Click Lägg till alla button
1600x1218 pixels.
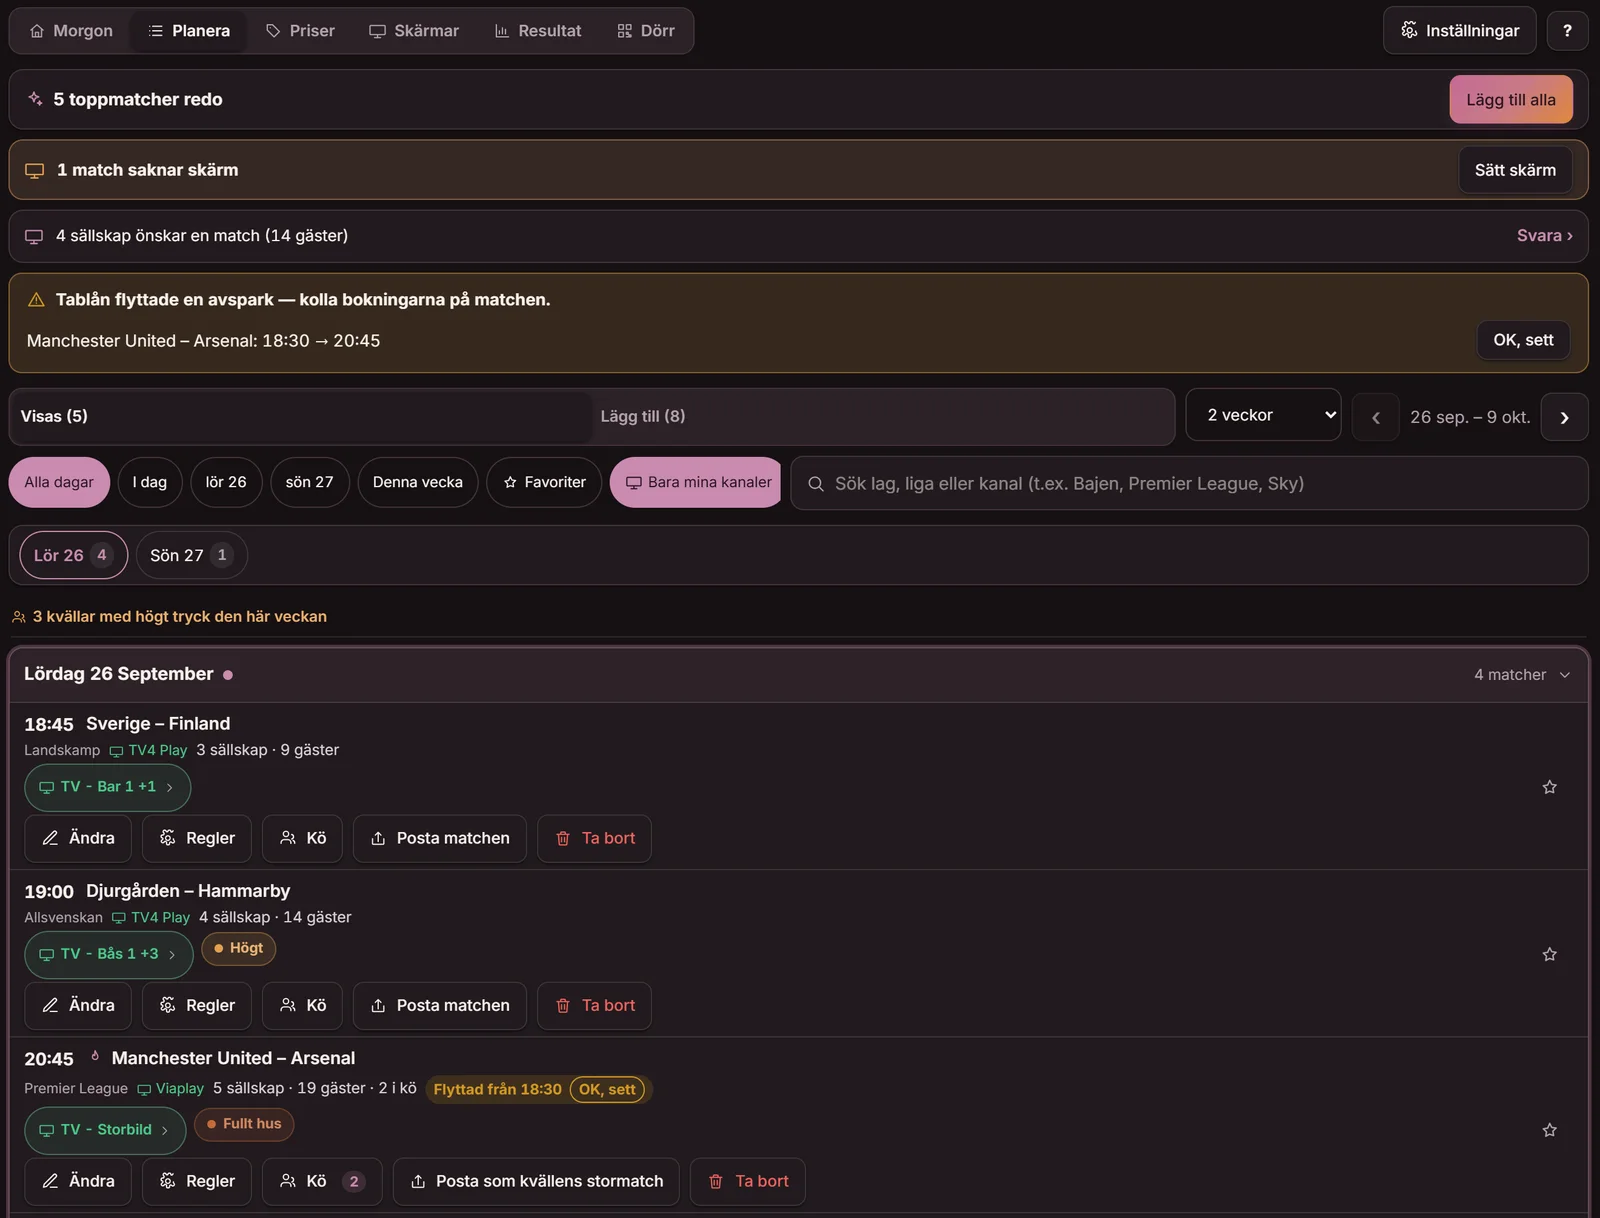click(1511, 100)
